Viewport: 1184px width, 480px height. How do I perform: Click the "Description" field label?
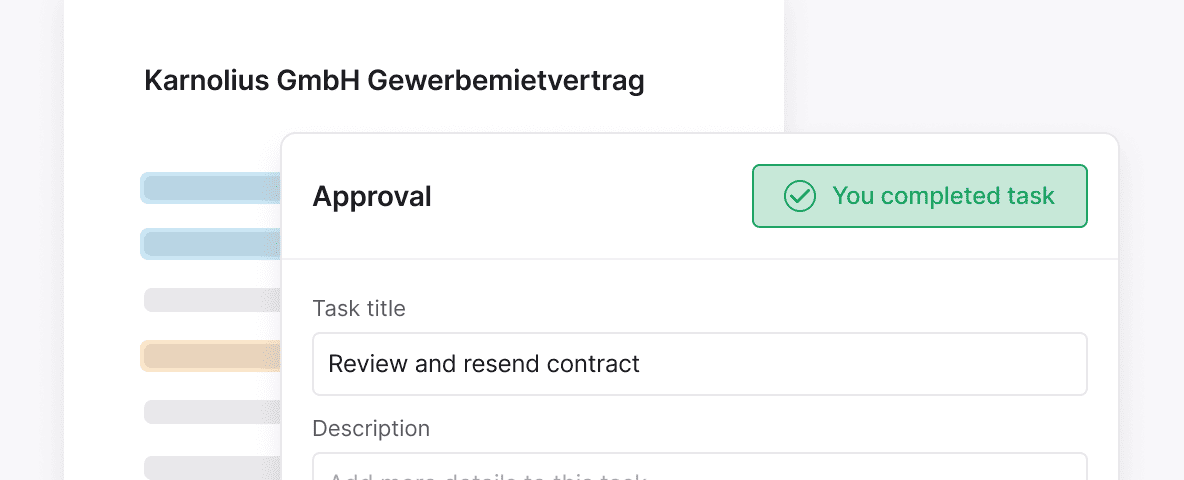(x=371, y=428)
